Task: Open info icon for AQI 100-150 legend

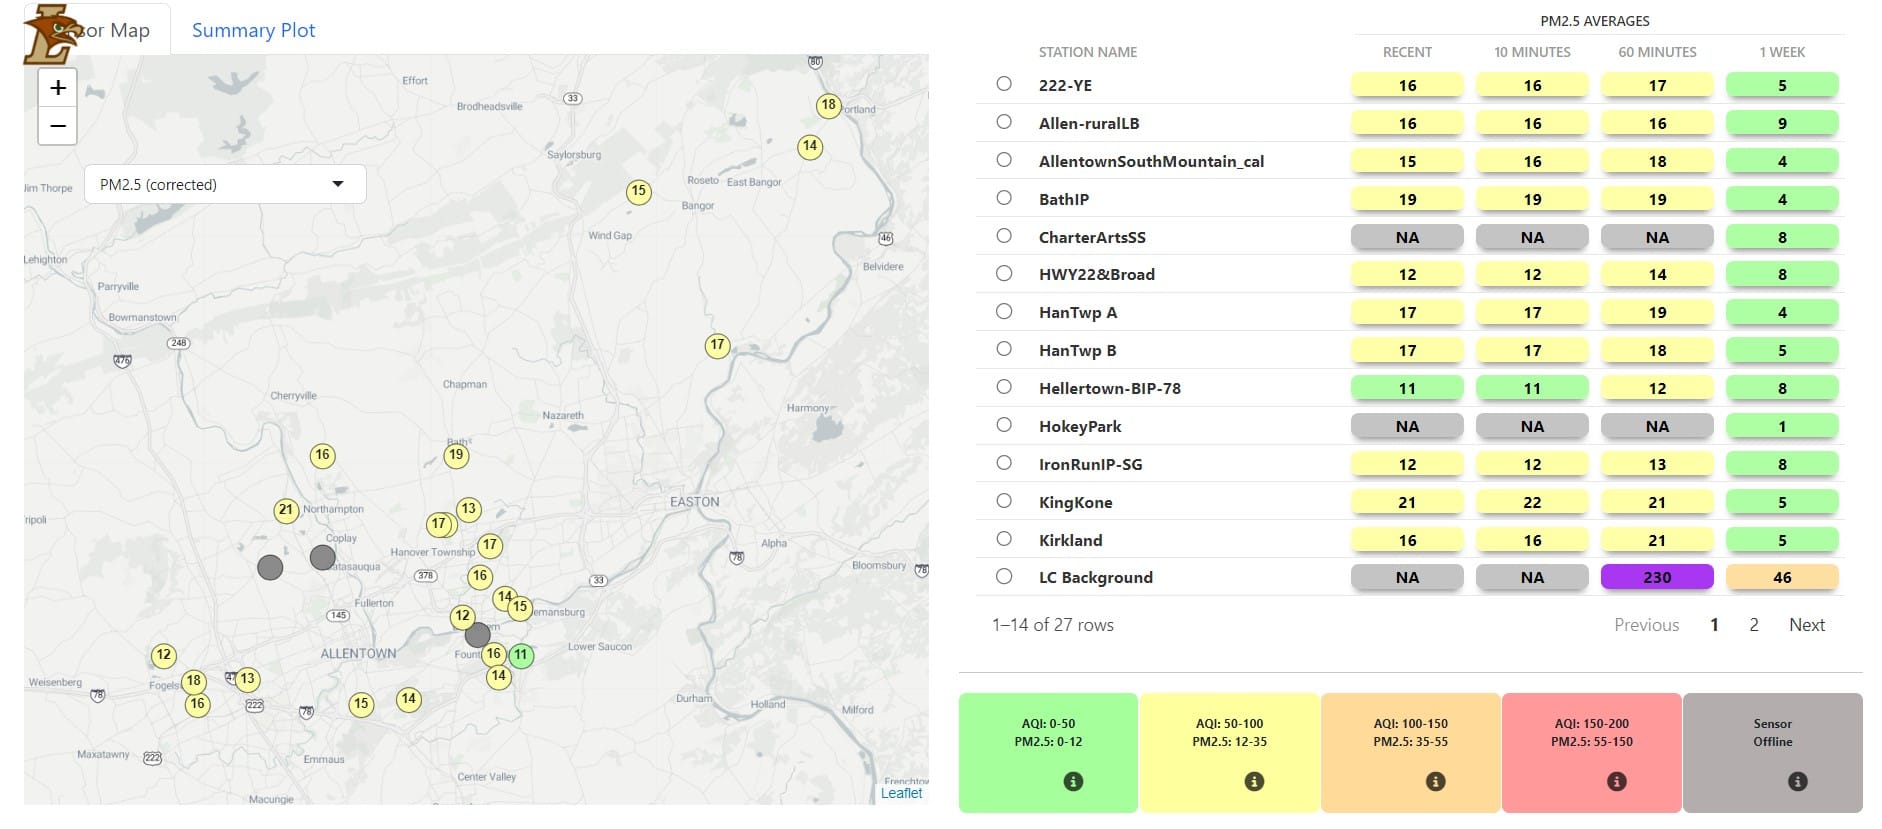Action: click(1435, 781)
